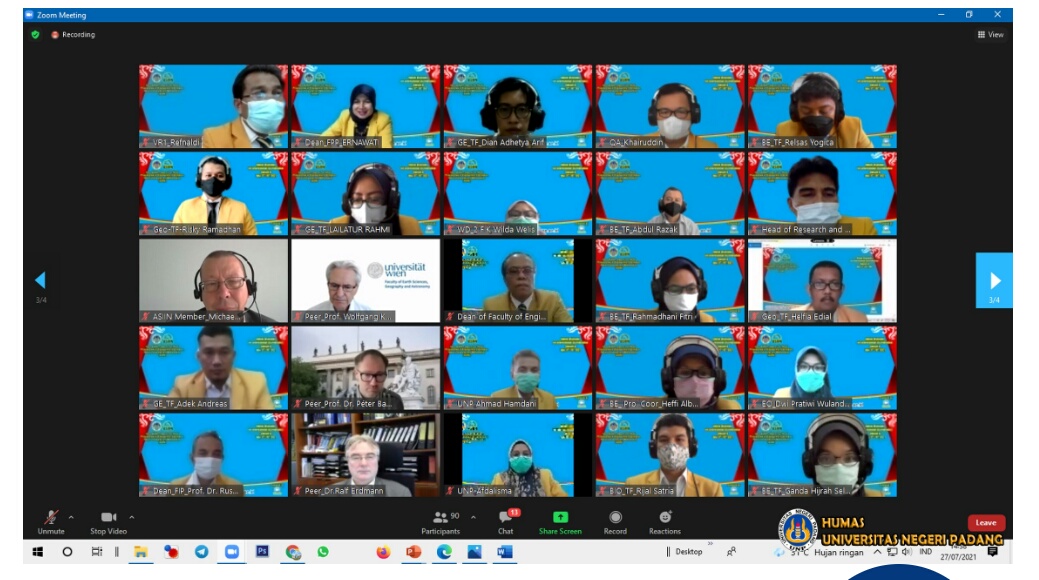Toggle Stop Video camera button
The width and height of the screenshot is (1039, 580).
coord(108,518)
